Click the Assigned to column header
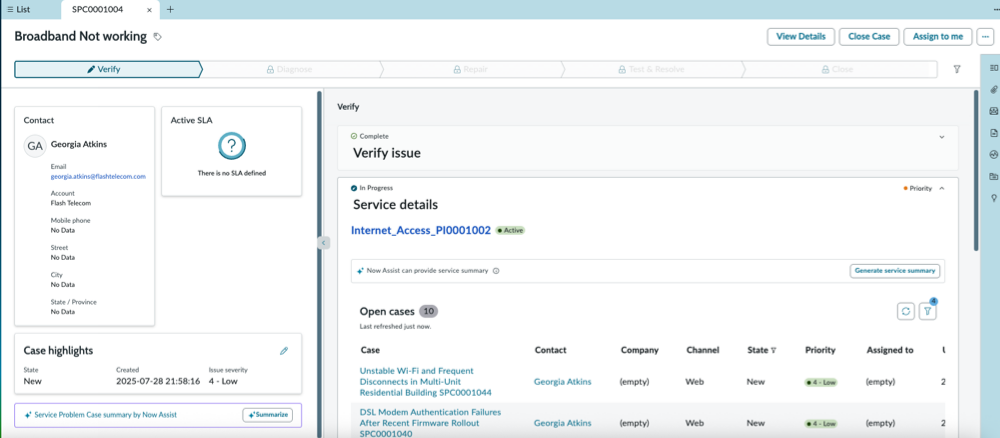Screen dimensions: 1000x438 point(890,350)
